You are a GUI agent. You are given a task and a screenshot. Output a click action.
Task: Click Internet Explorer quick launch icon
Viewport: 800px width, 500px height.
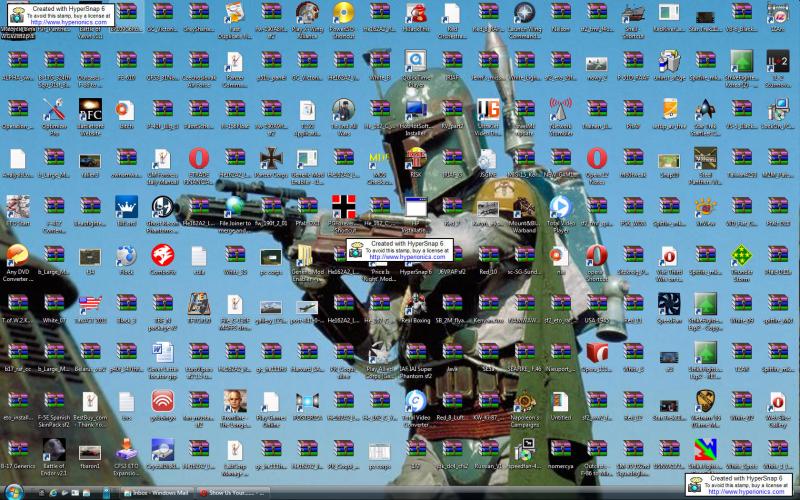pyautogui.click(x=54, y=493)
